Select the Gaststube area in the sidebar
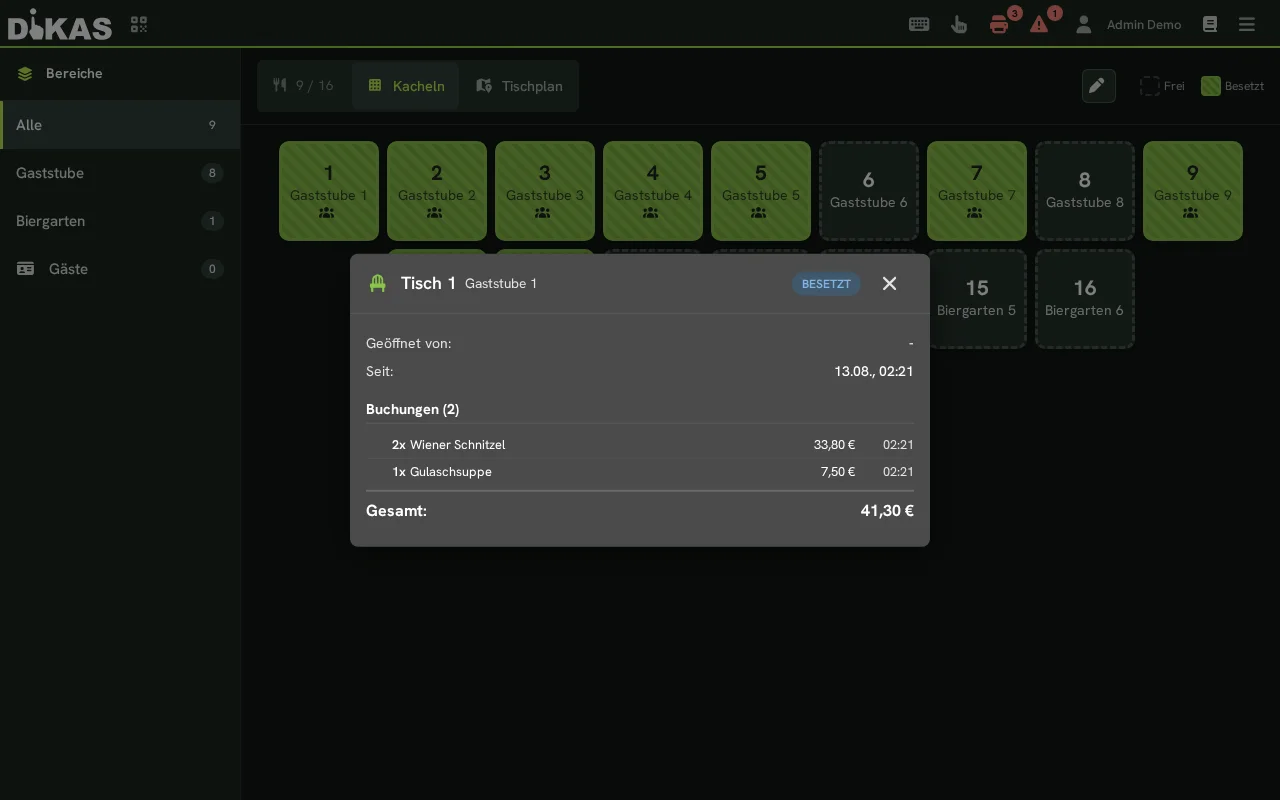Viewport: 1280px width, 800px height. coord(120,173)
